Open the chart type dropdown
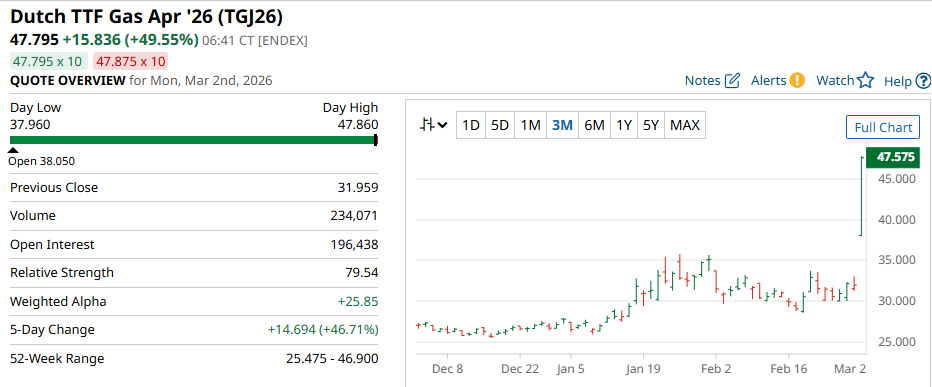Image resolution: width=932 pixels, height=387 pixels. (x=433, y=125)
